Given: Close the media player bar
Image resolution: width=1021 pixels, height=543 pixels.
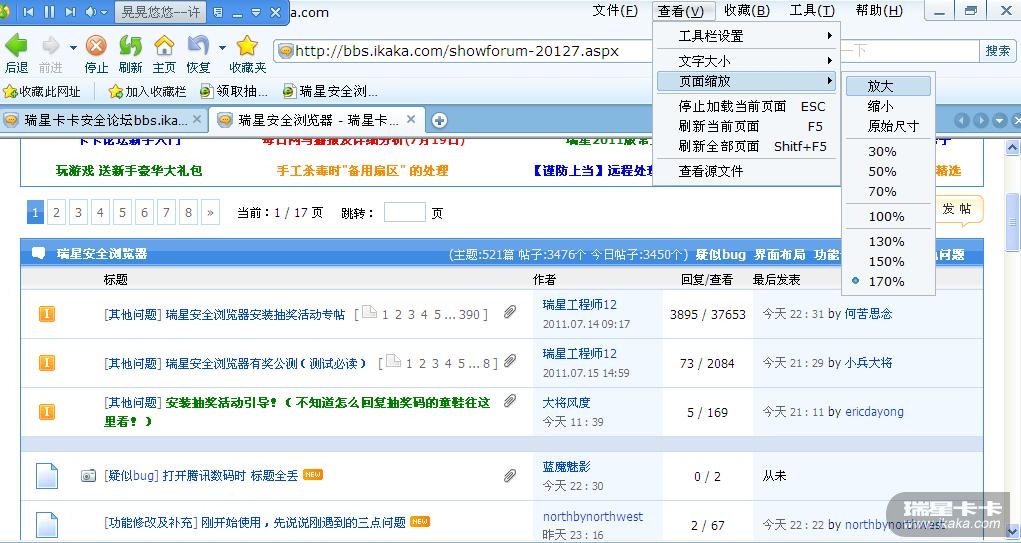Looking at the screenshot, I should 275,12.
